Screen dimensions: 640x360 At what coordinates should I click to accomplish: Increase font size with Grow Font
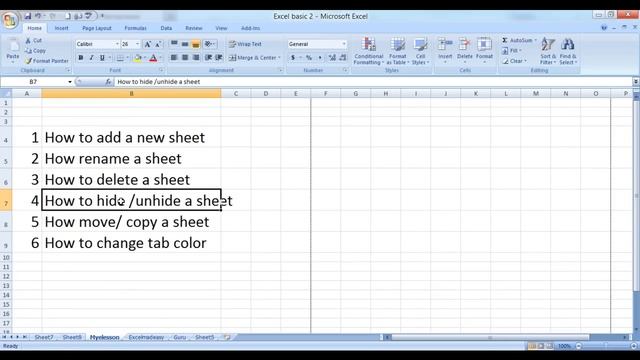coord(148,44)
